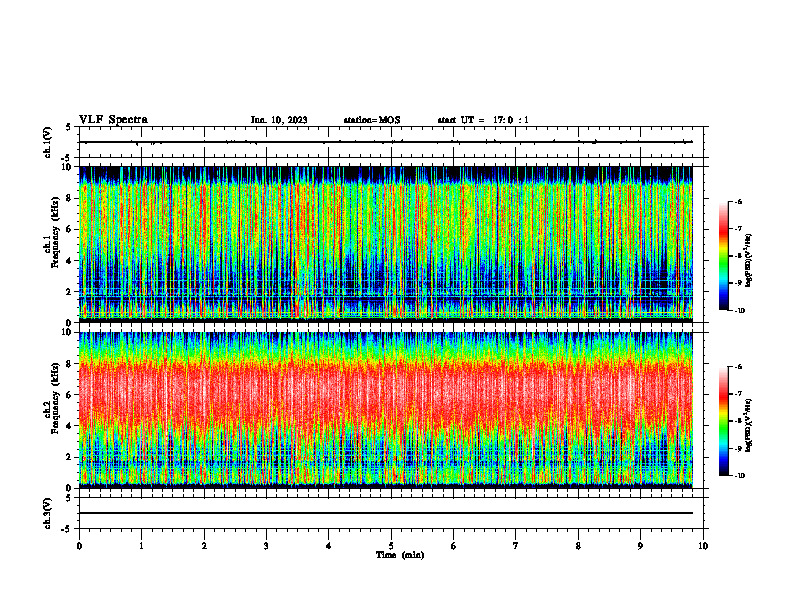Click the ch.1 frequency tick label '4'

tap(70, 261)
